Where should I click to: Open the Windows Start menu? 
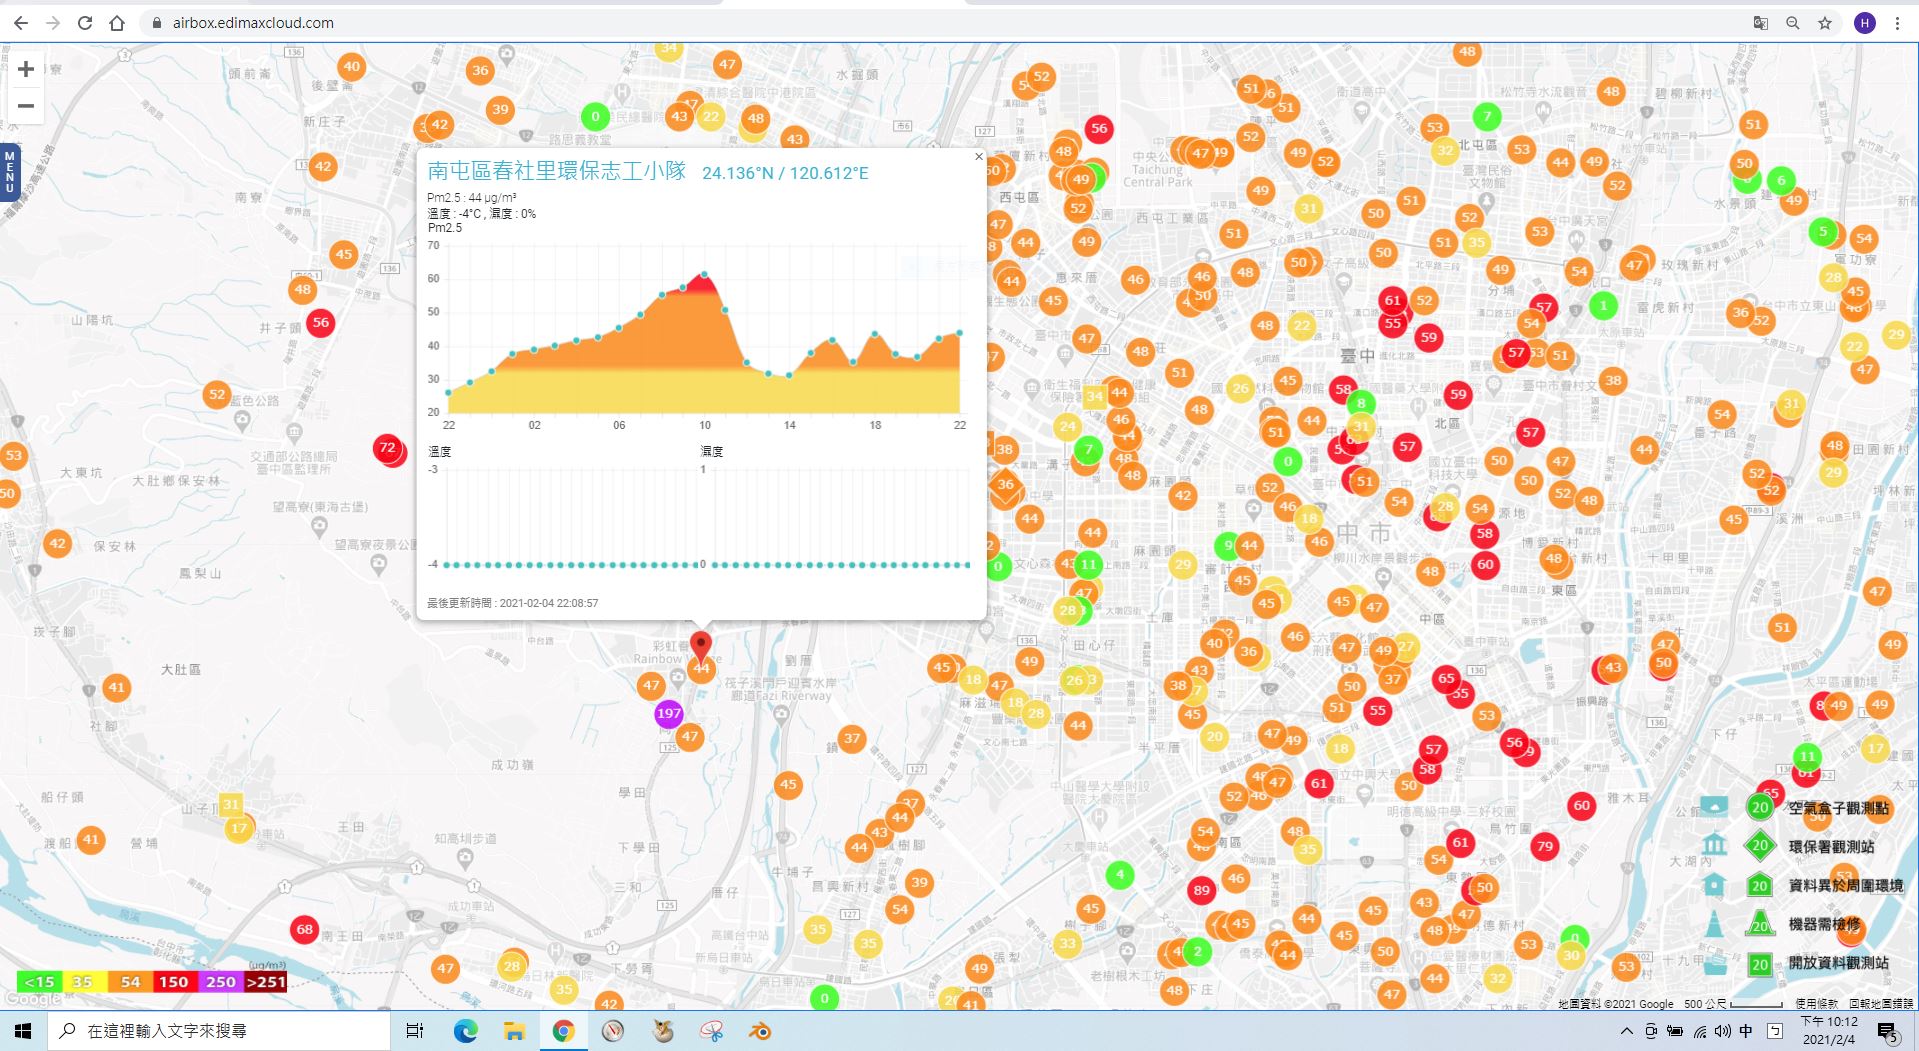[x=23, y=1031]
